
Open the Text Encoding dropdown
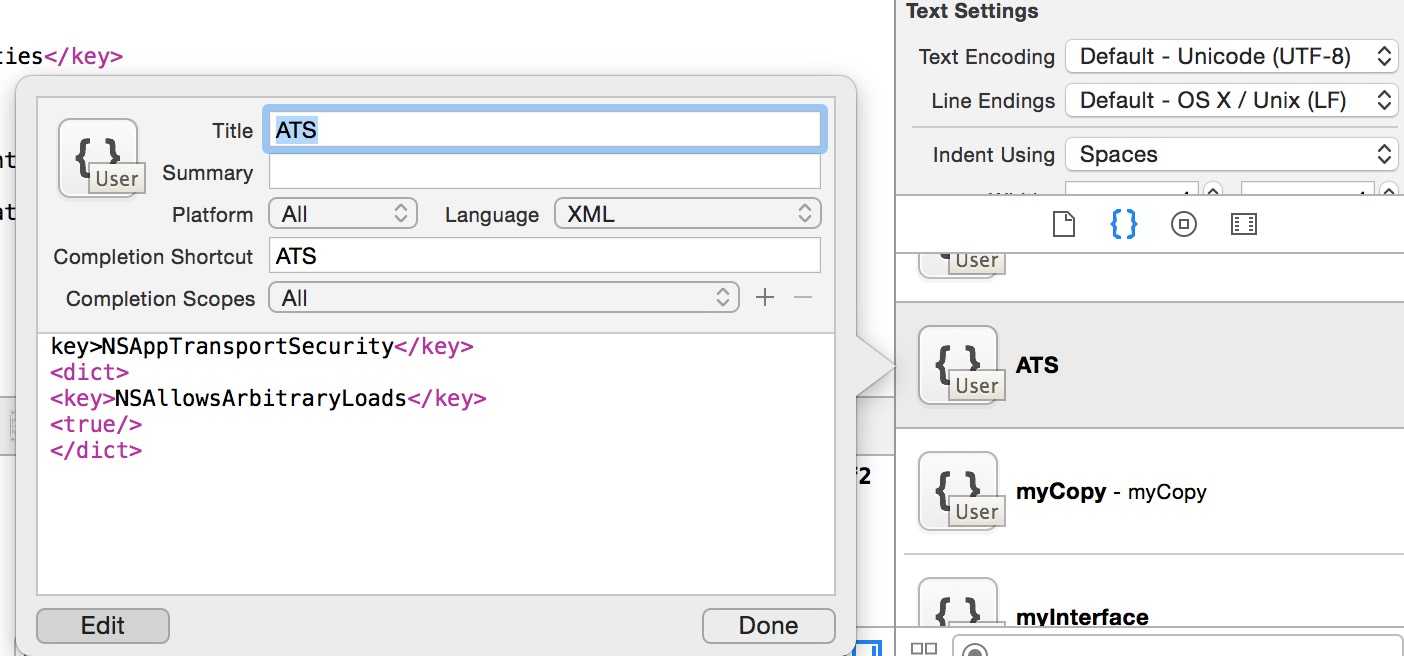click(x=1231, y=57)
